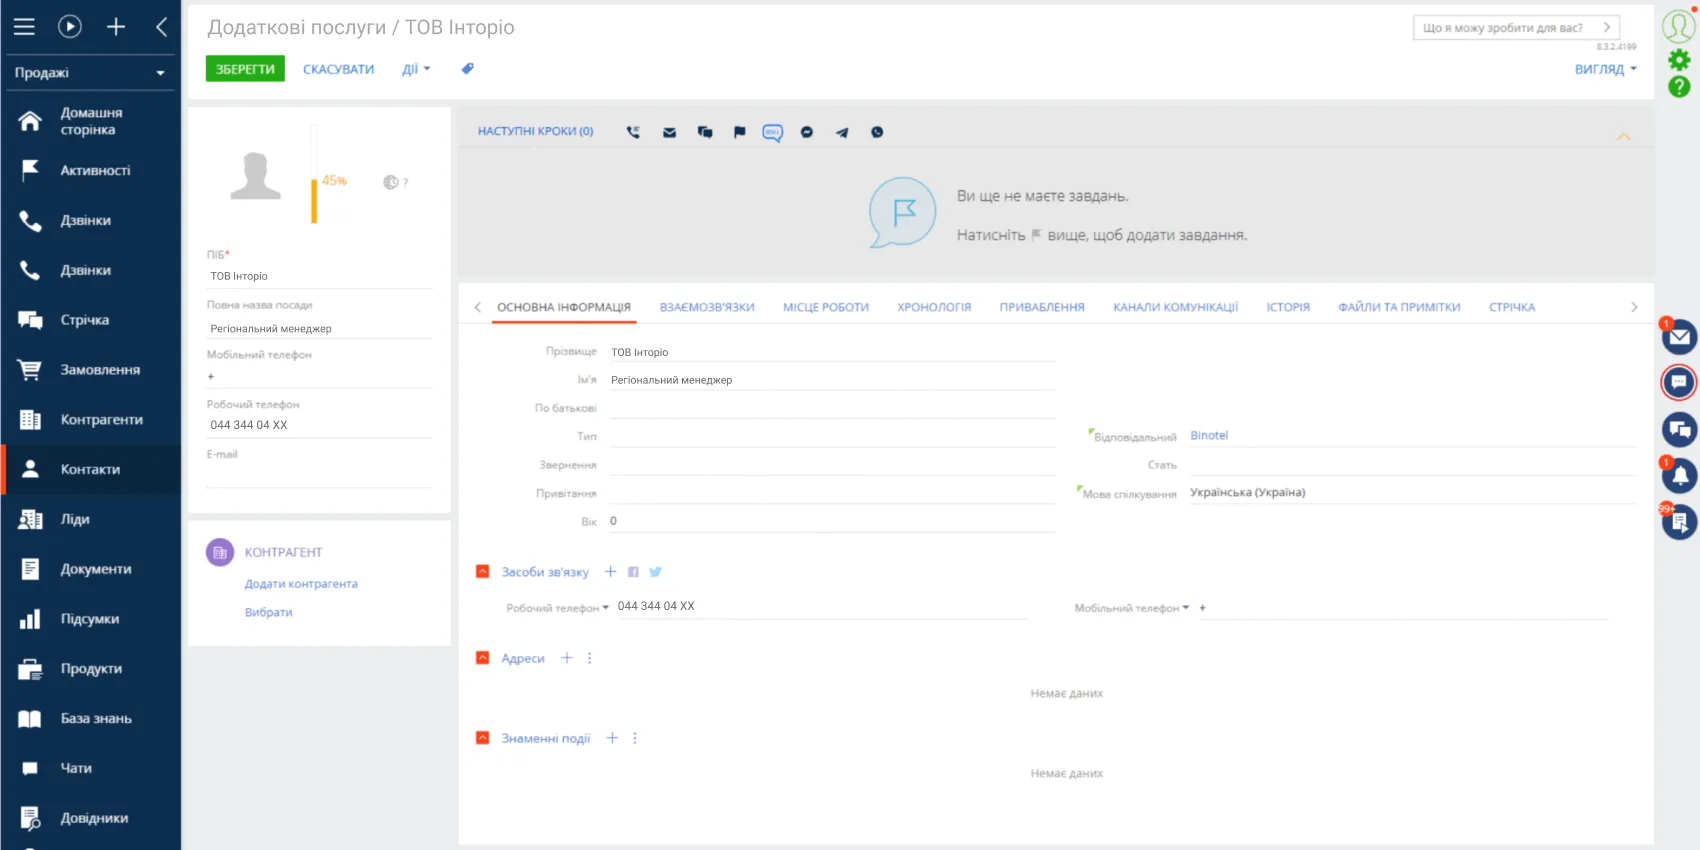Open Контрагенти section in sidebar

(90, 420)
